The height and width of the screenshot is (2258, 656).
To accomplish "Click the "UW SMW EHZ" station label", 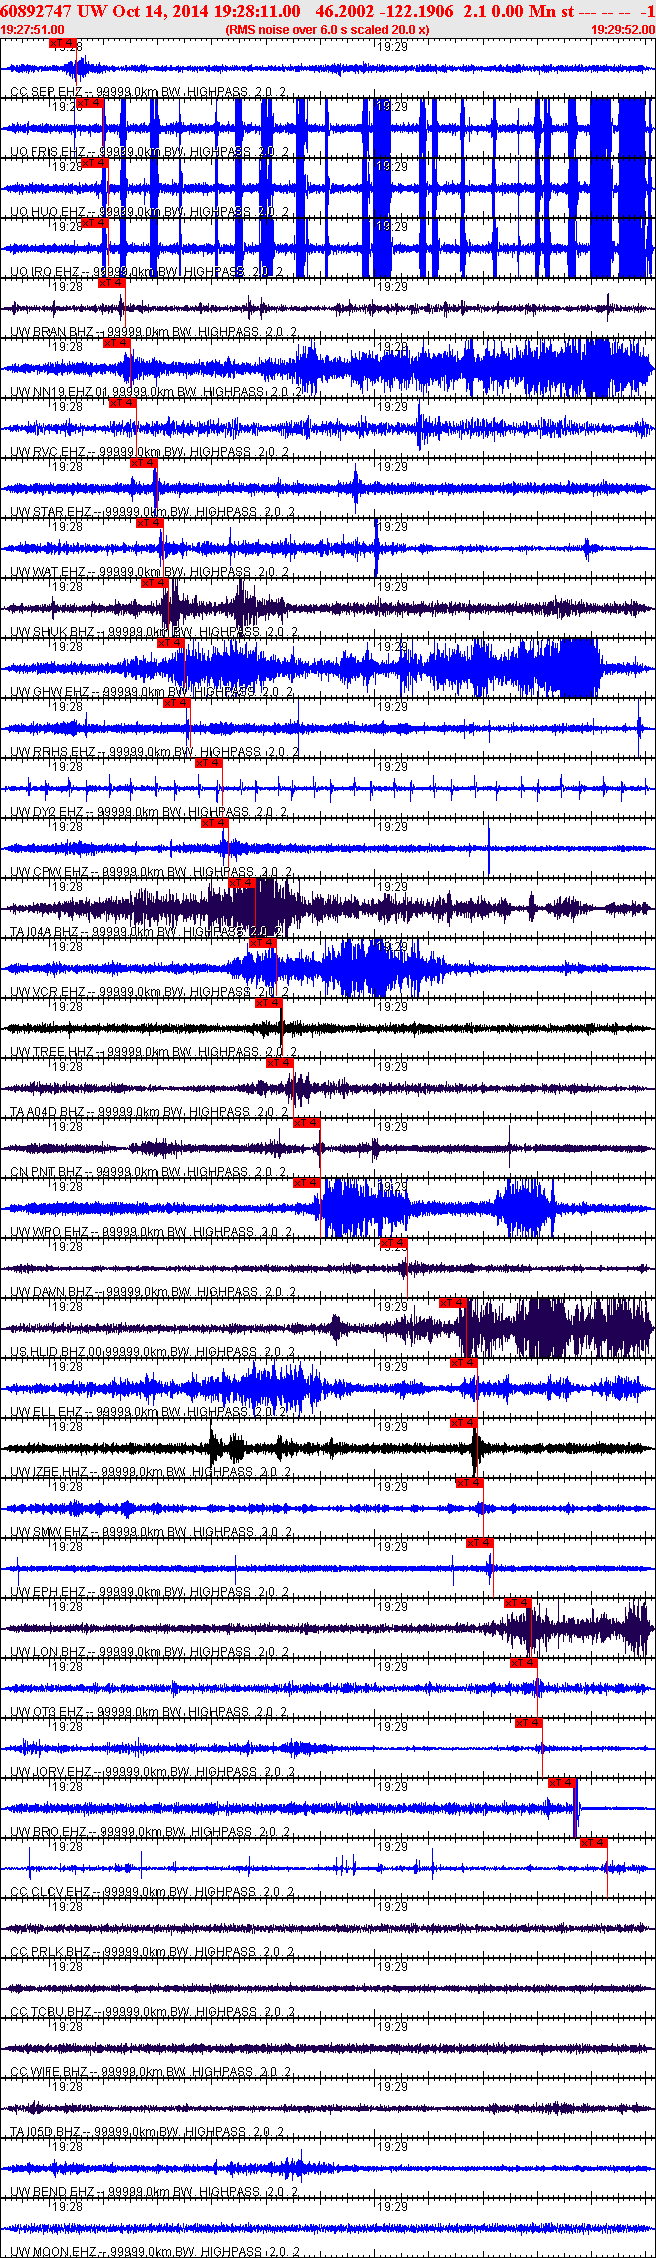I will 50,1532.
